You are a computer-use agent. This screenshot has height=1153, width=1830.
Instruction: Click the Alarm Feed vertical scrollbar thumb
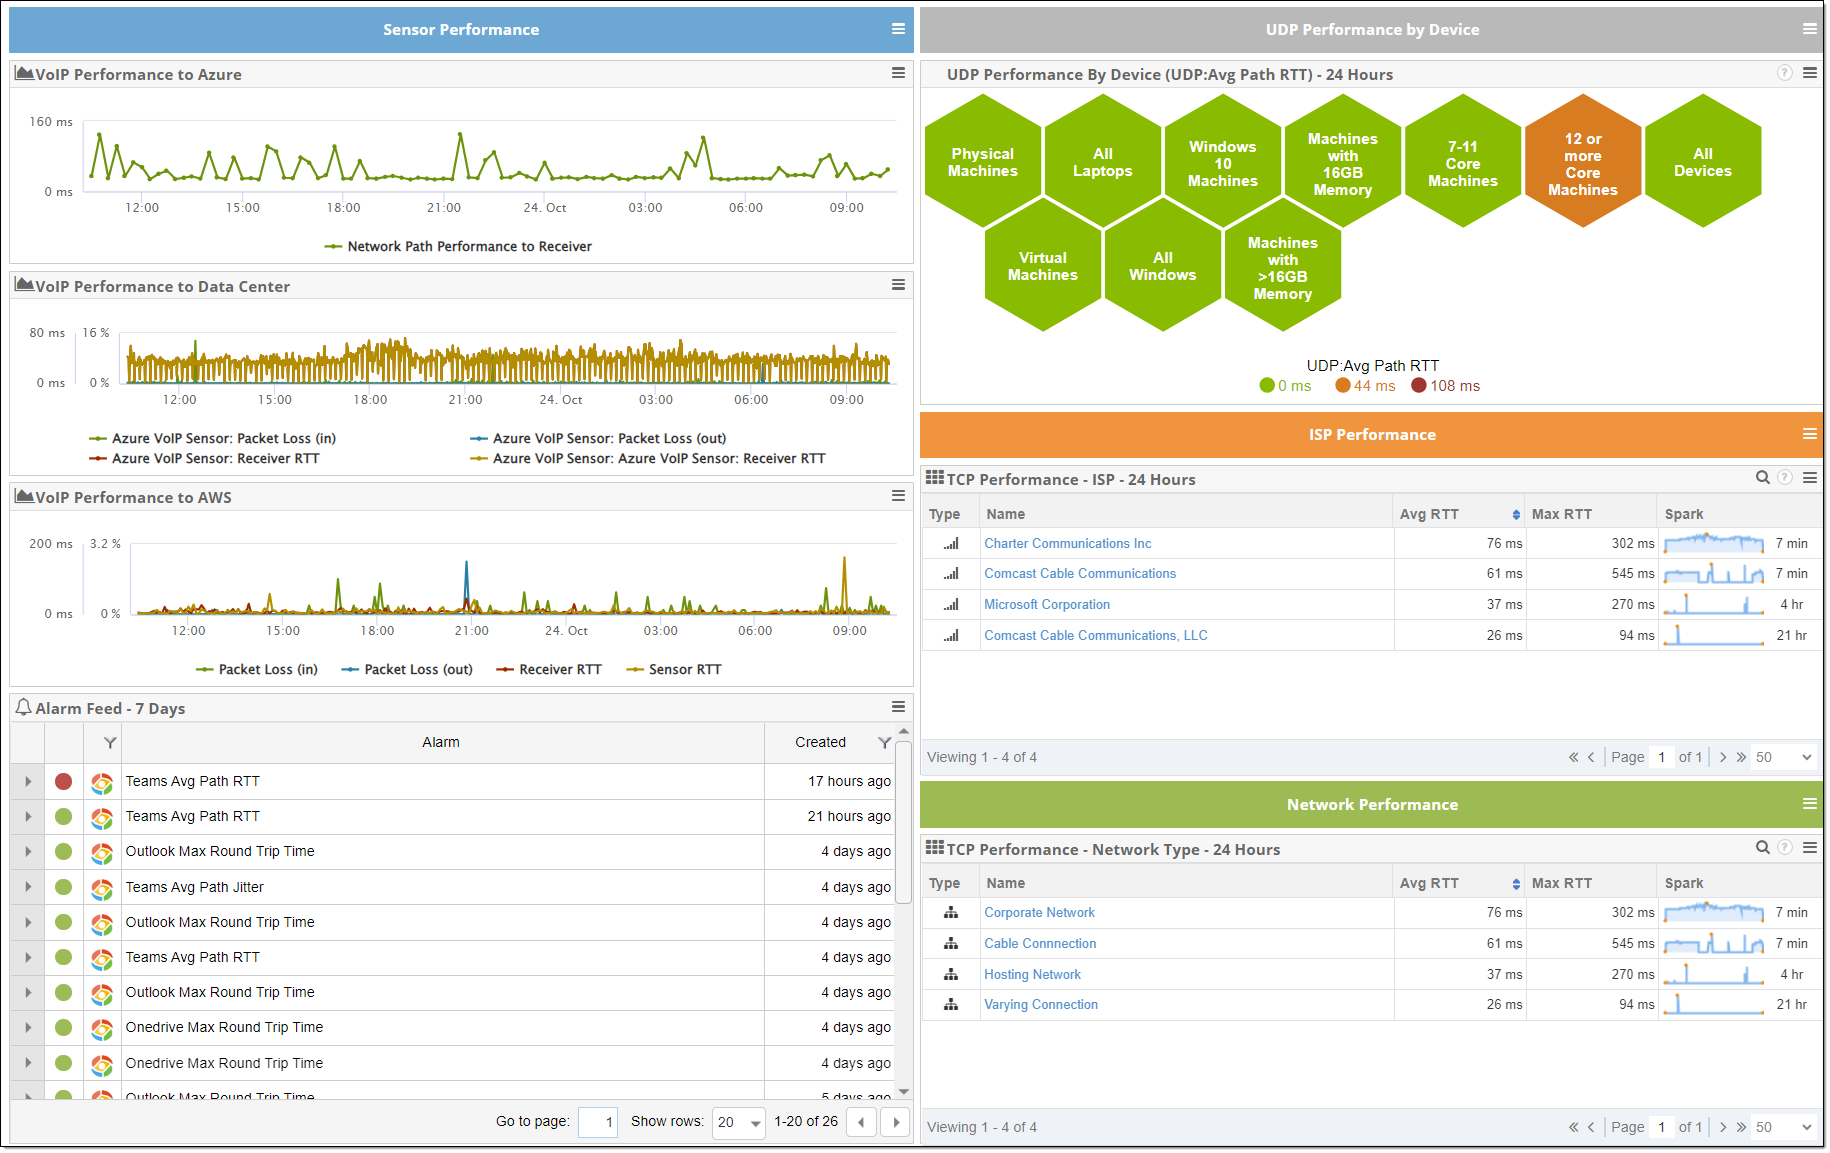pos(904,822)
